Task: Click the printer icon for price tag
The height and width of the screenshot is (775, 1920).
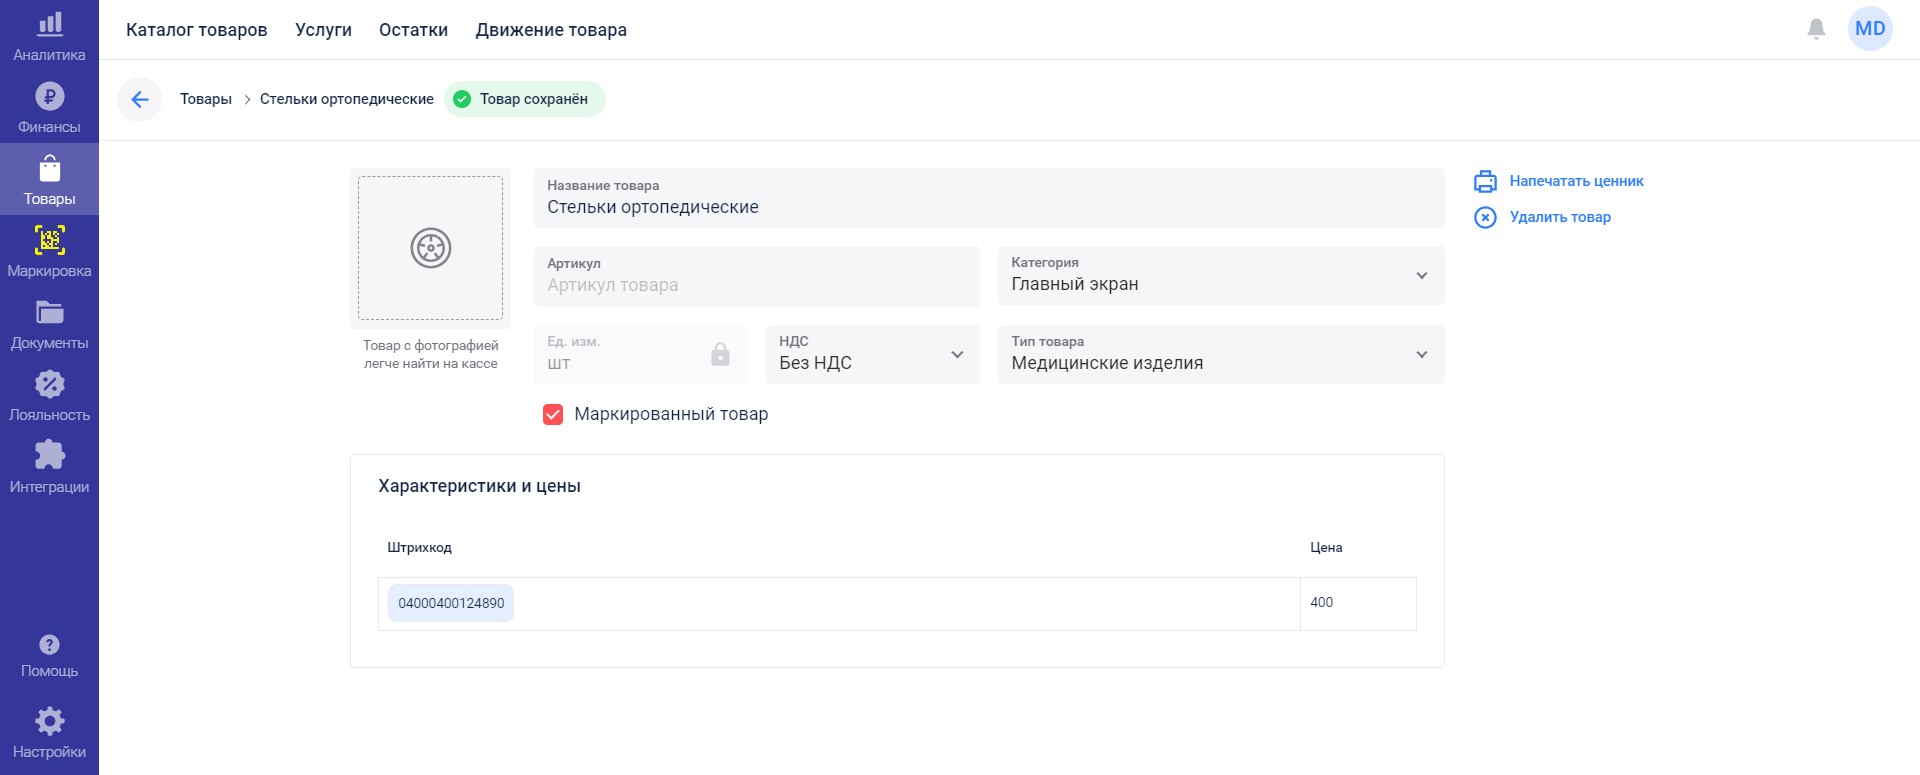Action: pyautogui.click(x=1485, y=181)
